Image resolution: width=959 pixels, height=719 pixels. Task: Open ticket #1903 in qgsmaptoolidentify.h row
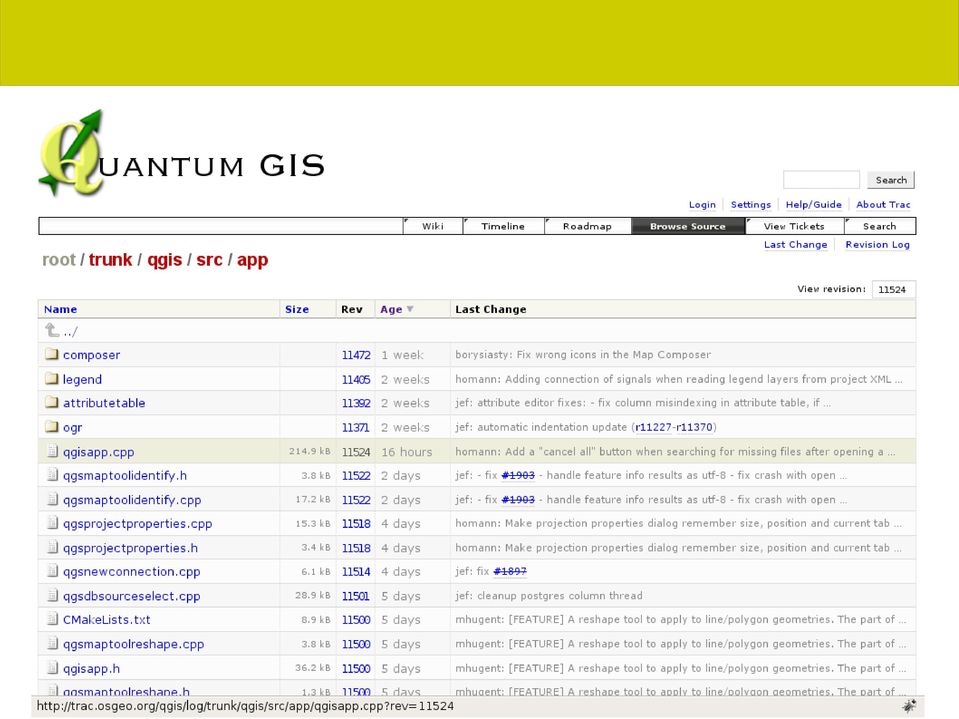(517, 475)
